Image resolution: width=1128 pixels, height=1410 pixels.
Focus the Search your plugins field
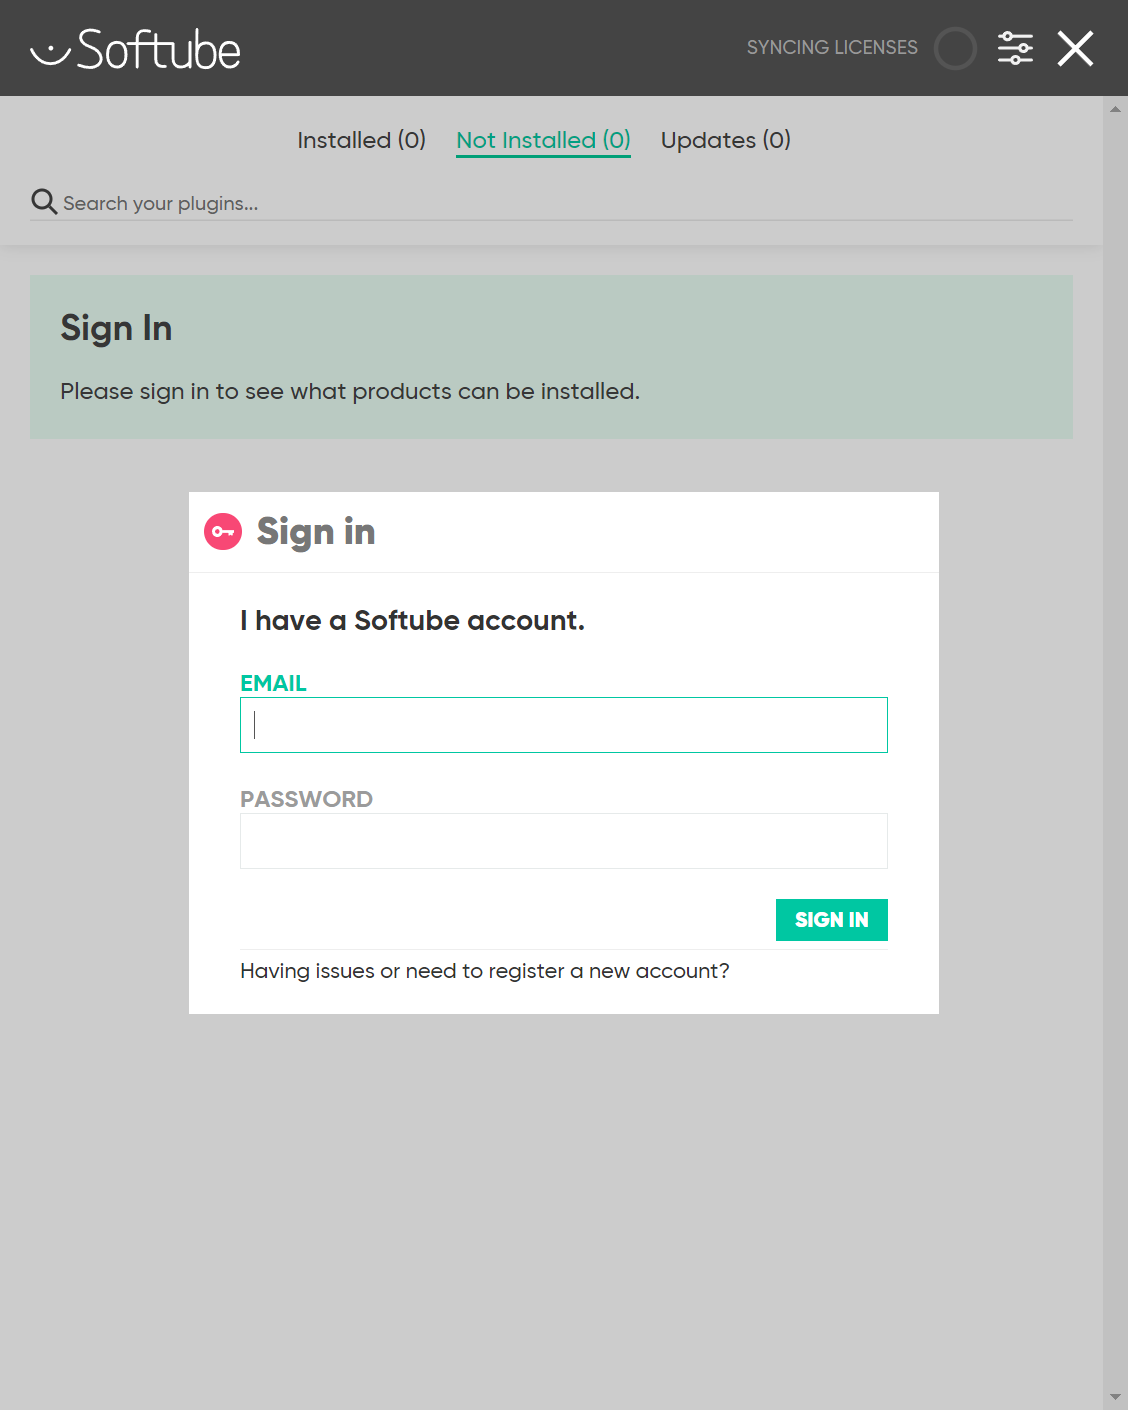[x=566, y=203]
